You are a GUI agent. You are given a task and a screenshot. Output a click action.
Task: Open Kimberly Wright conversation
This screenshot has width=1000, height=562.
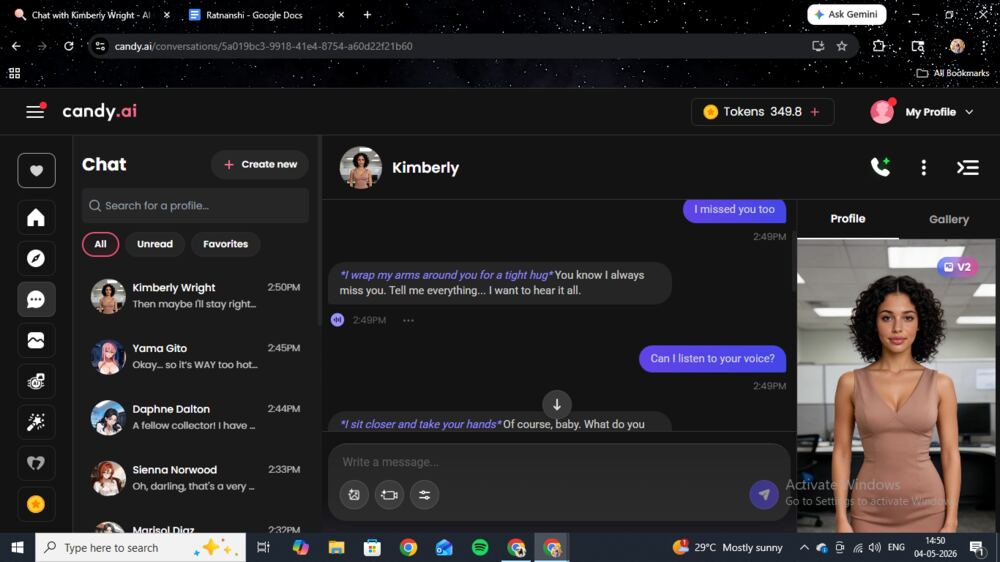pyautogui.click(x=196, y=296)
